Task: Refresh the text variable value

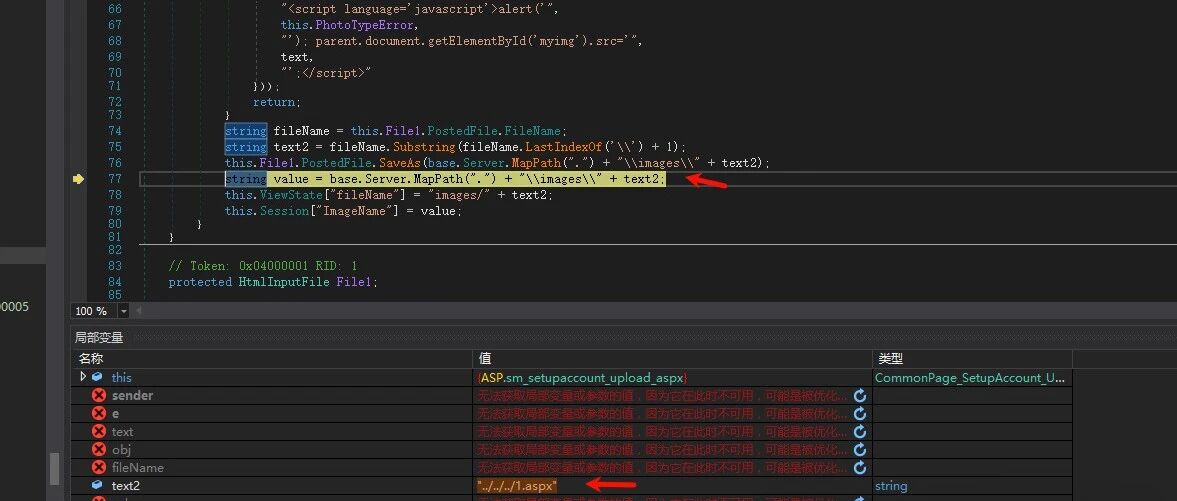Action: coord(860,431)
